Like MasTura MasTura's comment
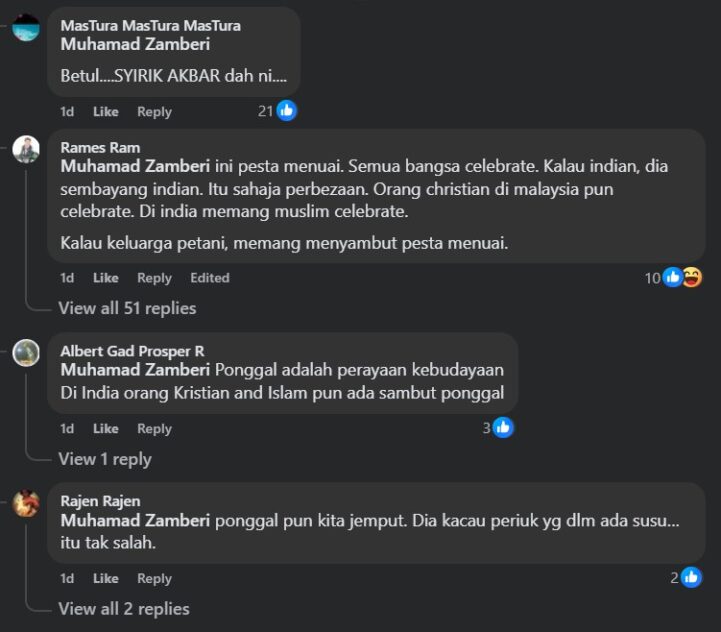The height and width of the screenshot is (632, 721). coord(106,112)
